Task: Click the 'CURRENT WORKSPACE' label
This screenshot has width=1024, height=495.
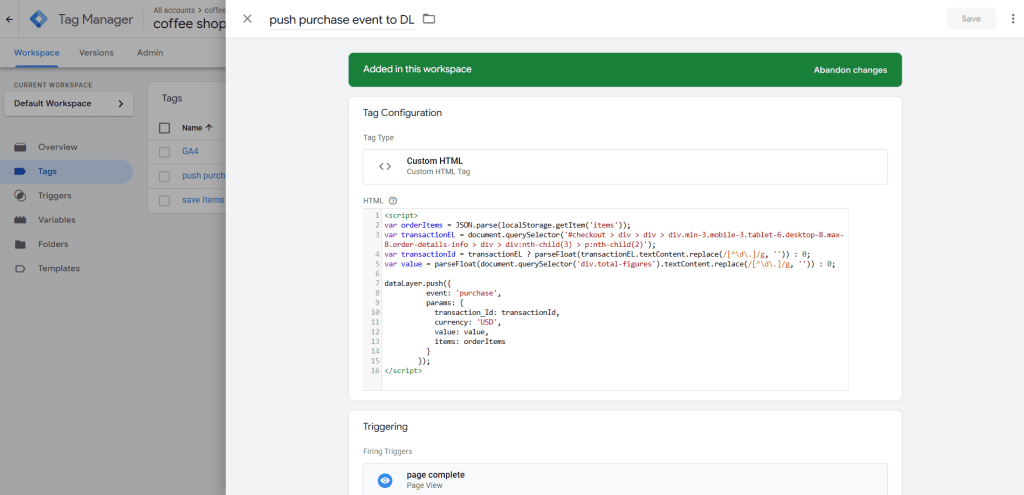Action: 53,85
